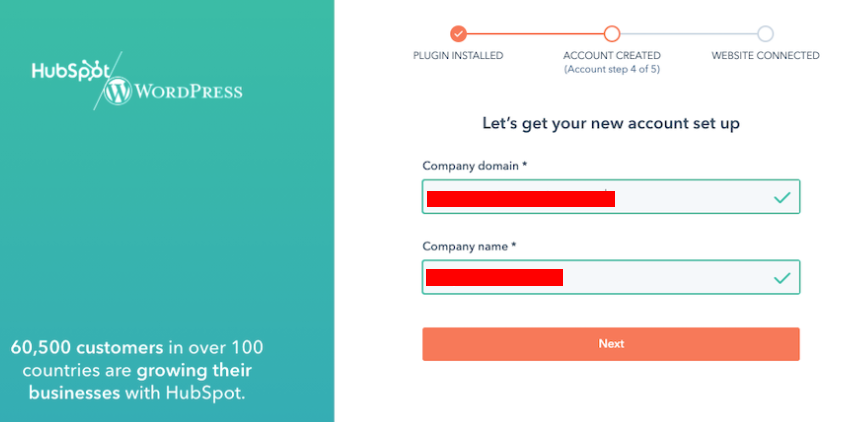The width and height of the screenshot is (847, 422).
Task: Click the 'Company domain *' label
Action: pyautogui.click(x=474, y=166)
